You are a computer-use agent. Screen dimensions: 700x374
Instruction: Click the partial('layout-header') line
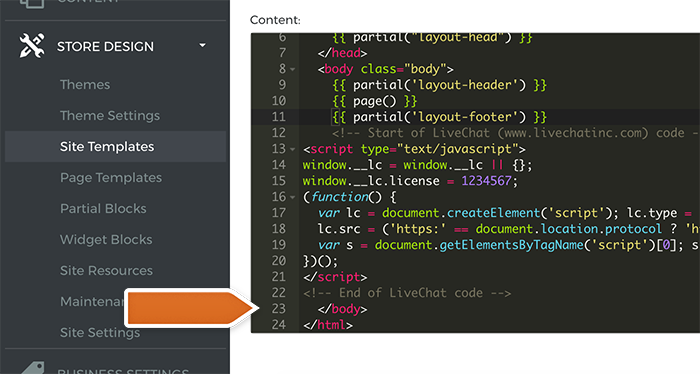pos(439,85)
